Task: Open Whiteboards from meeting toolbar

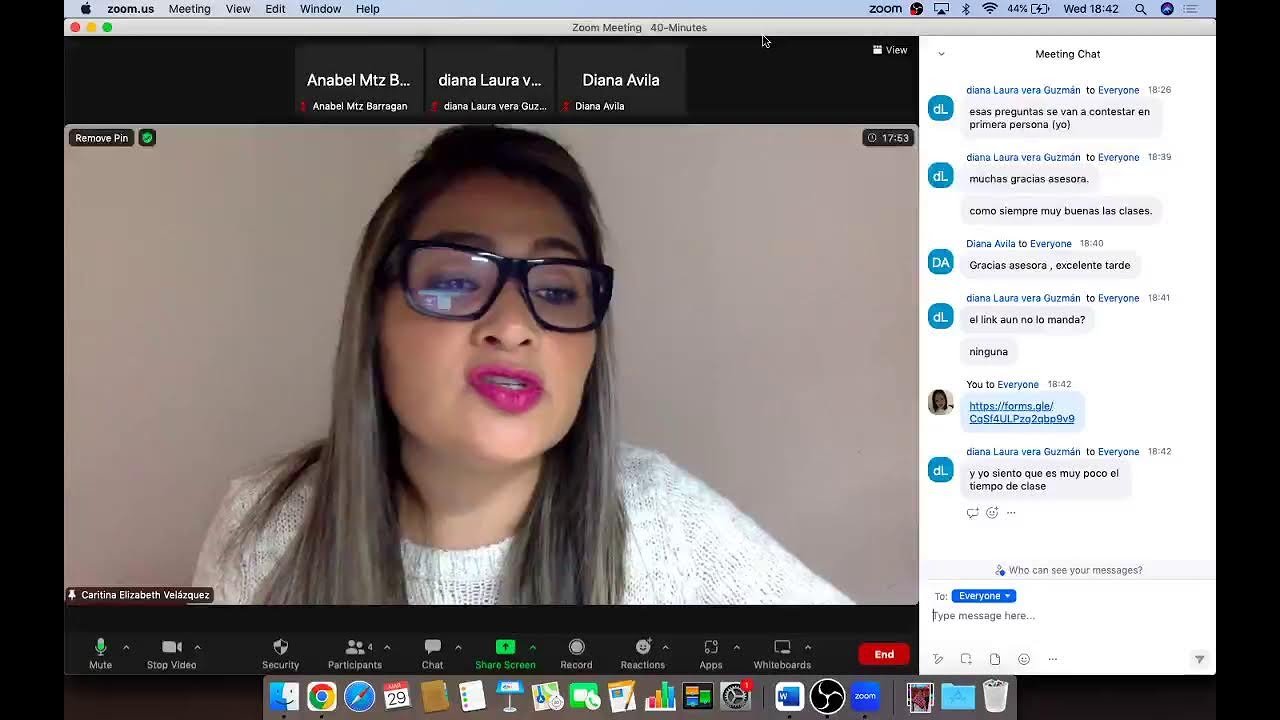Action: [782, 648]
